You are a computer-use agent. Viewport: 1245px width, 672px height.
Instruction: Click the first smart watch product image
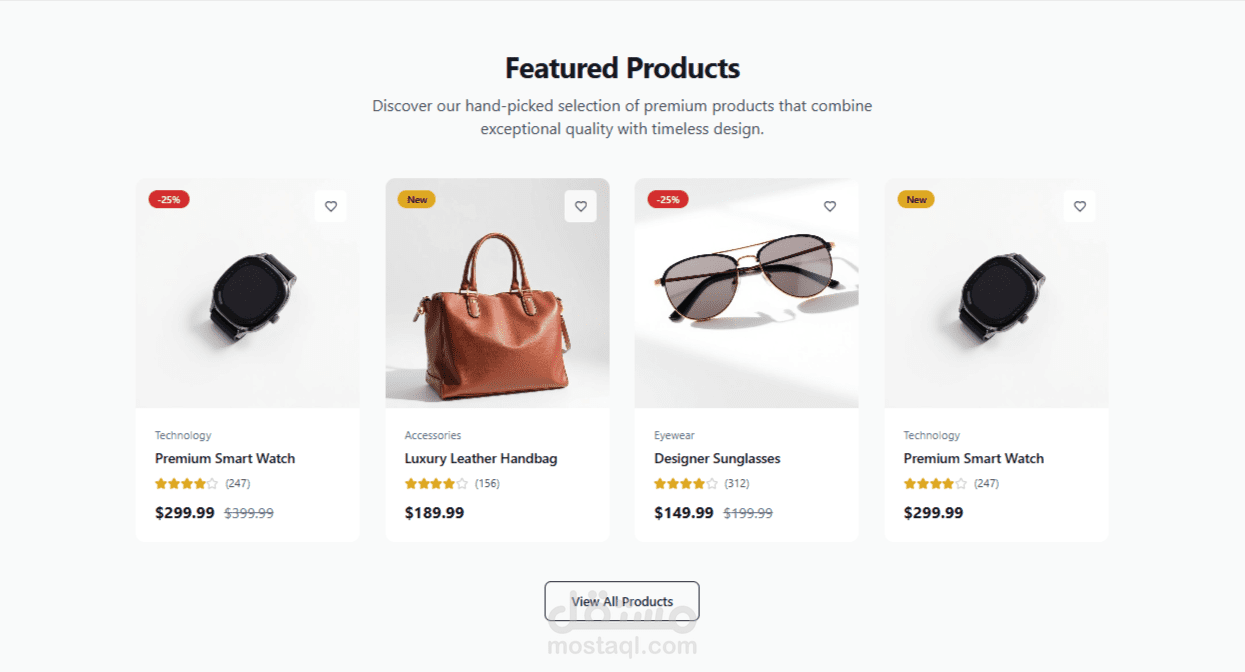(248, 293)
